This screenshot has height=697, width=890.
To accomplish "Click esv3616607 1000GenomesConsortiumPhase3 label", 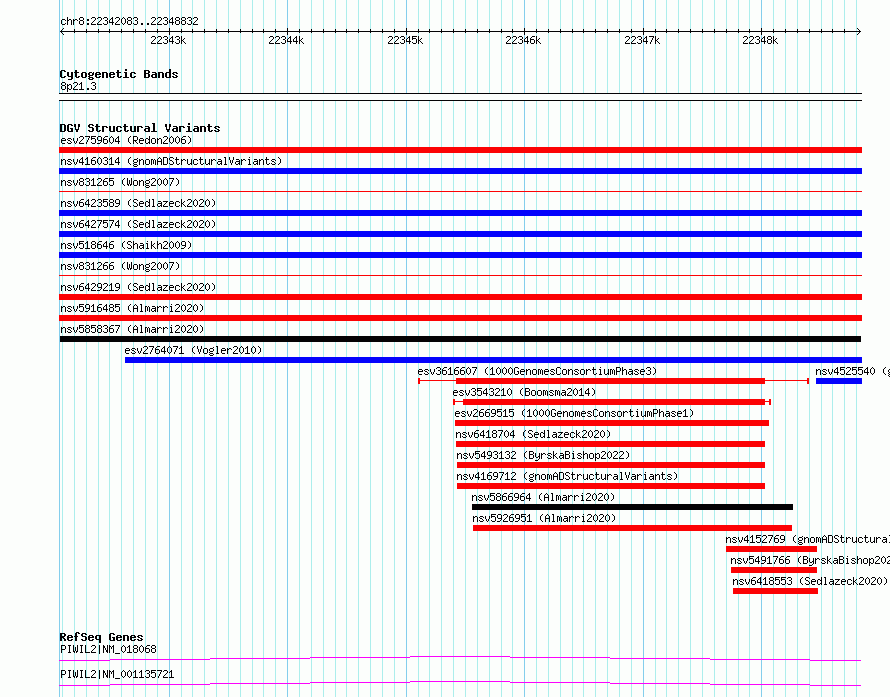I will point(537,371).
